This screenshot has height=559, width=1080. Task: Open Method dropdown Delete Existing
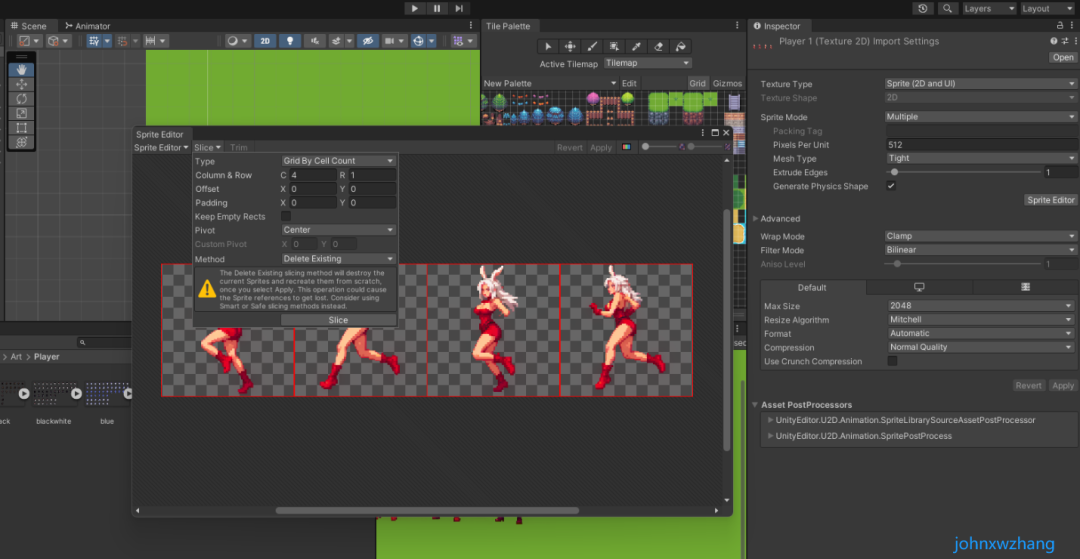[339, 259]
